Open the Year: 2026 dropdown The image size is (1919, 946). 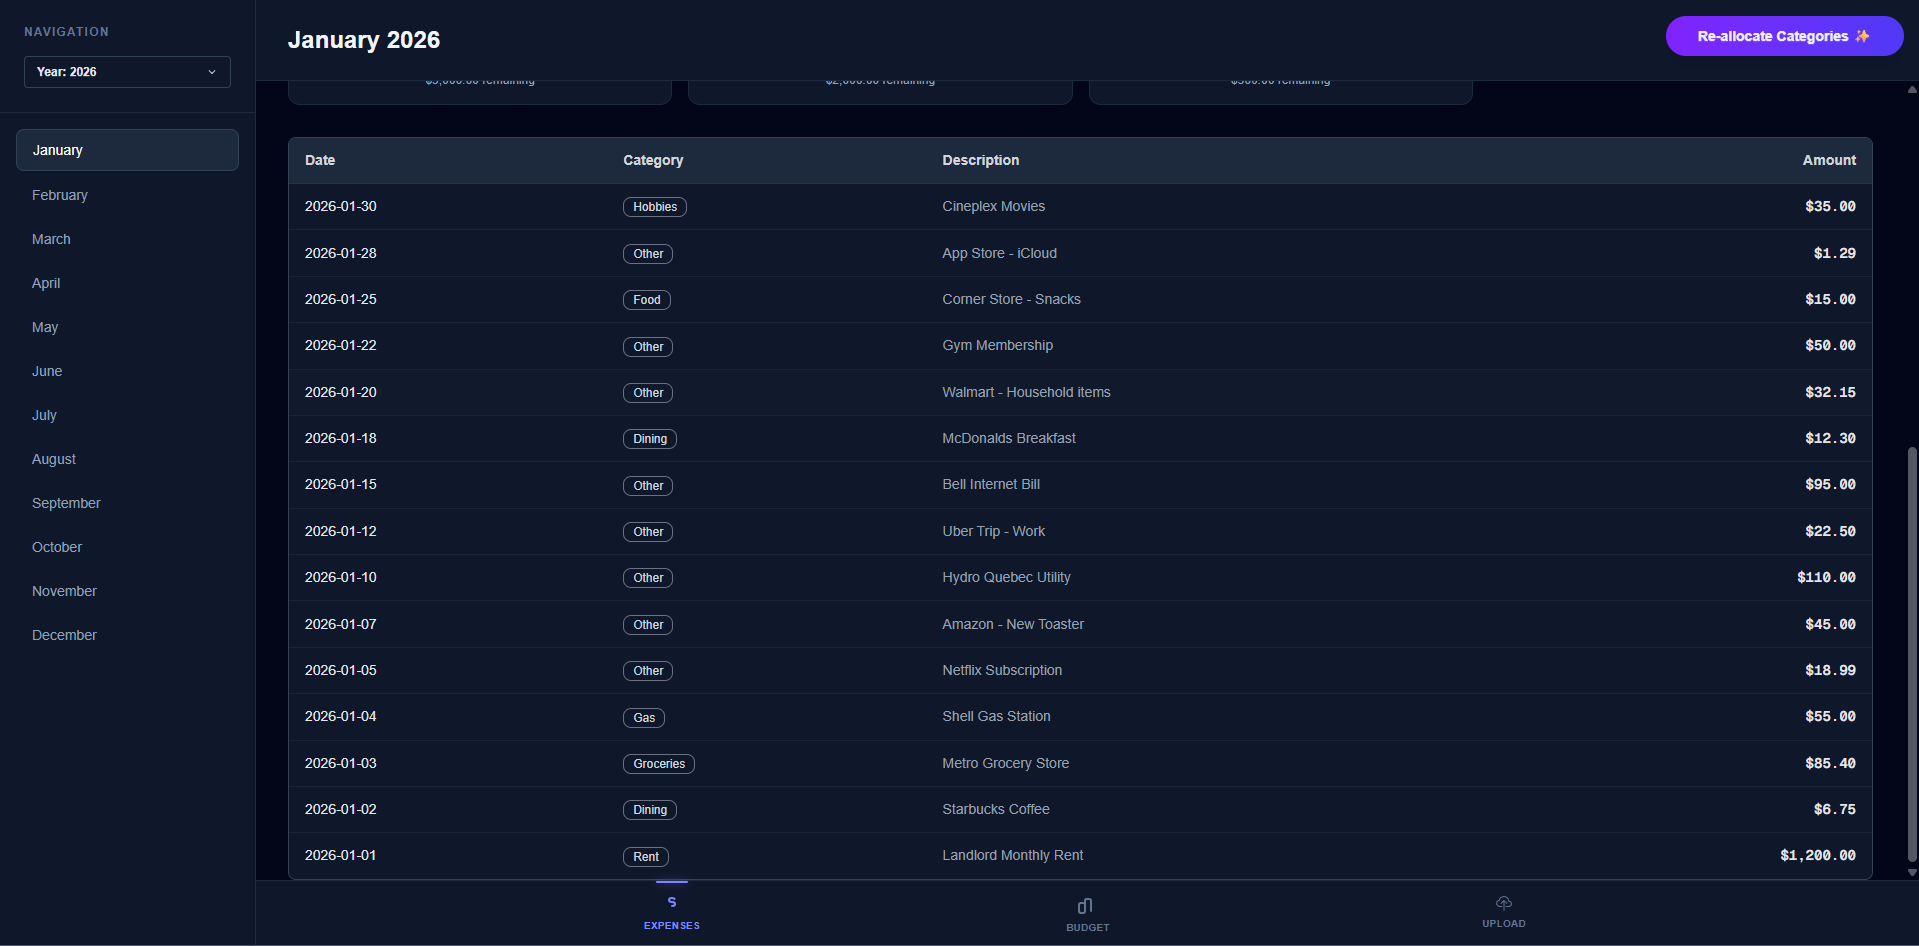[x=127, y=72]
